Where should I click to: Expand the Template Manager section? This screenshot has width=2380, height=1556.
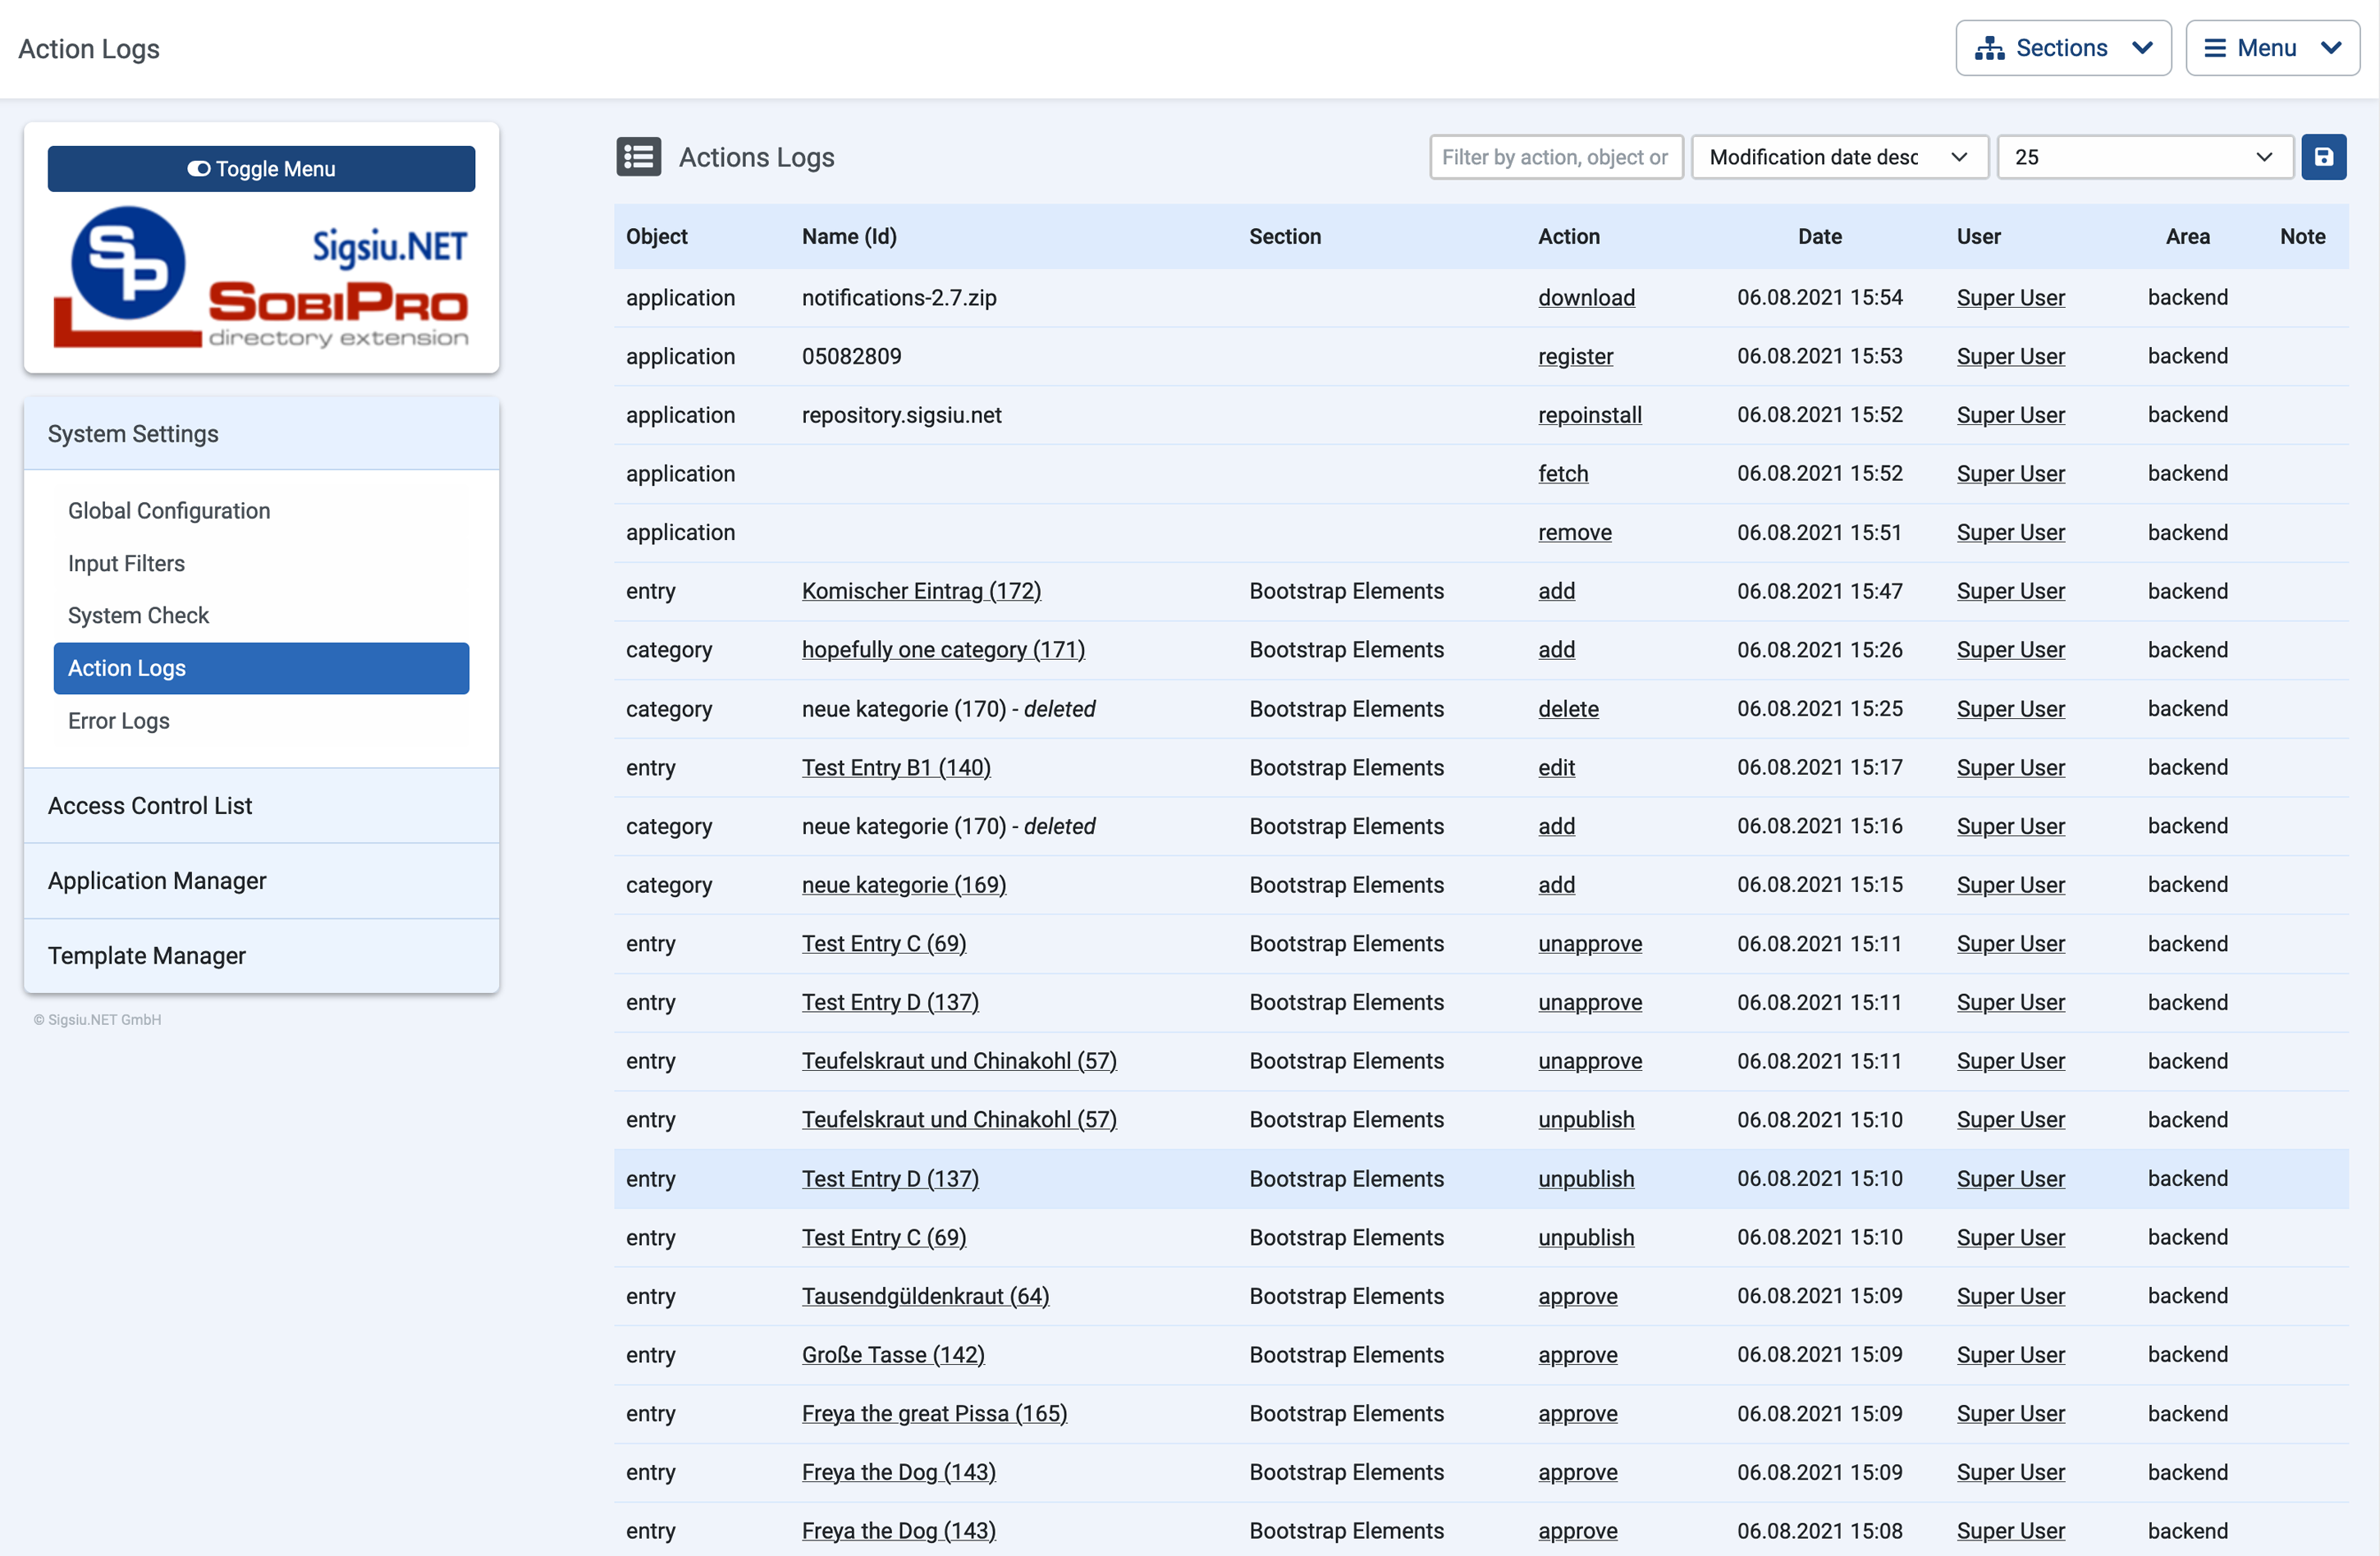[261, 956]
